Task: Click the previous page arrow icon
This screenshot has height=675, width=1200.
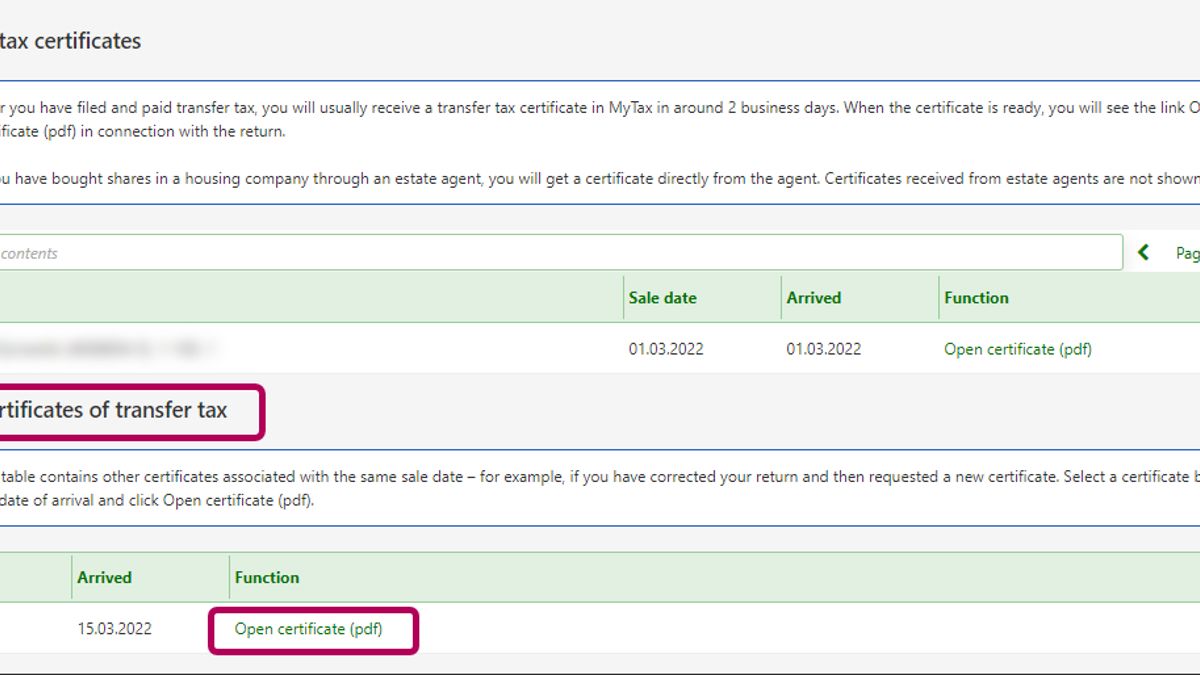Action: [1144, 253]
